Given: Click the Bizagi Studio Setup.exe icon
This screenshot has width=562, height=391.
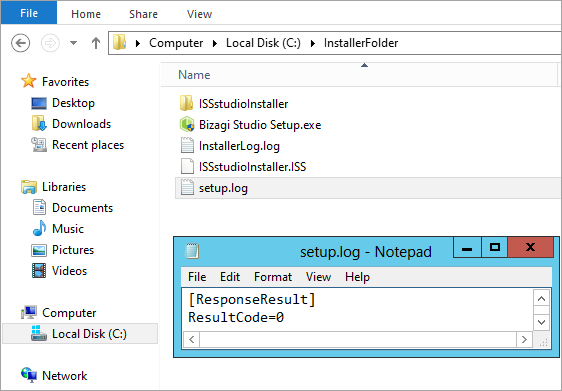Looking at the screenshot, I should click(x=187, y=124).
